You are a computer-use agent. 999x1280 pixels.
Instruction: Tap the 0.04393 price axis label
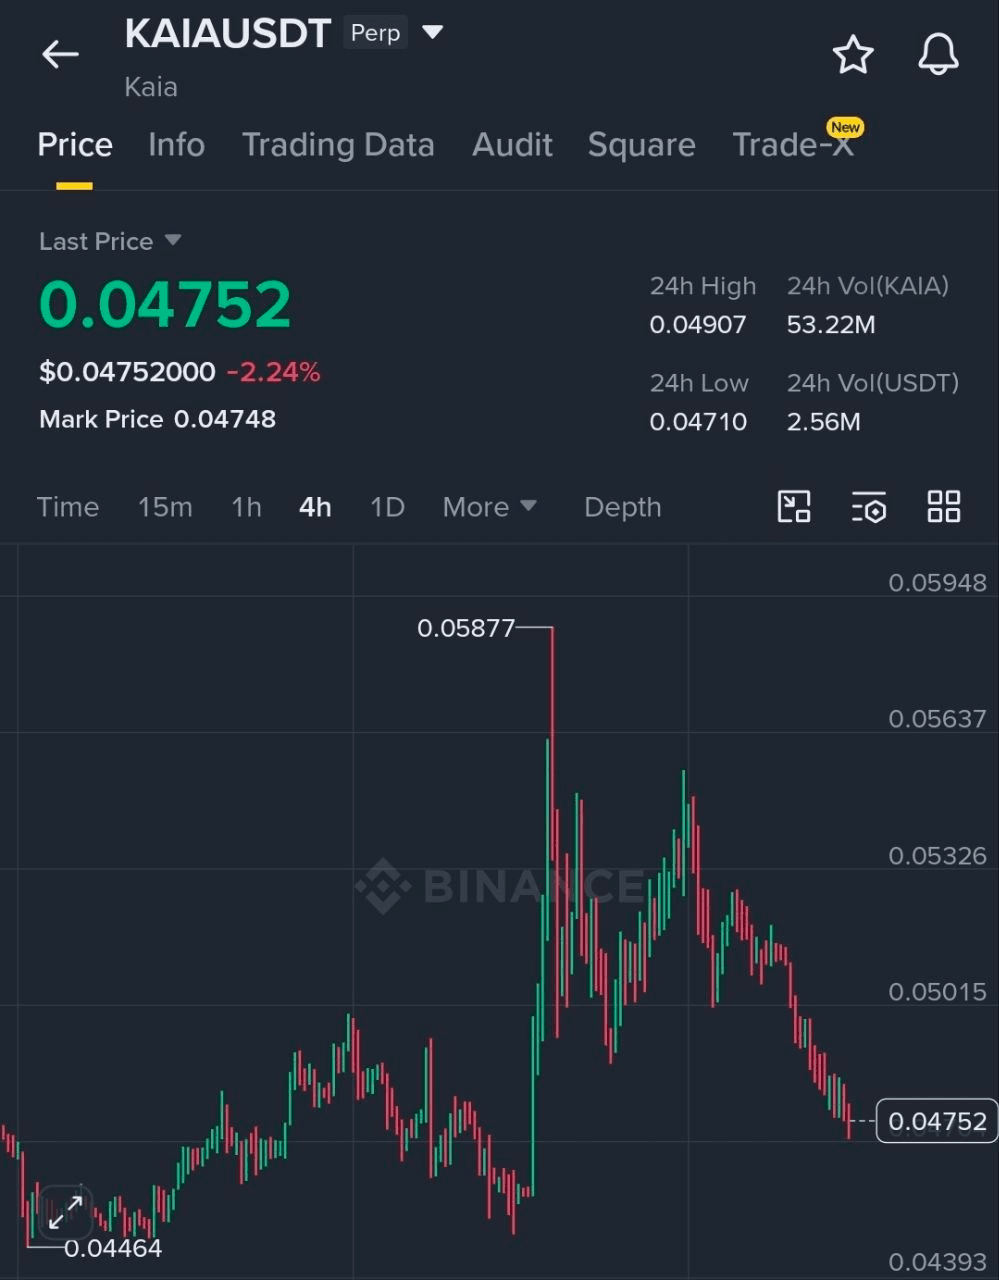point(937,1262)
